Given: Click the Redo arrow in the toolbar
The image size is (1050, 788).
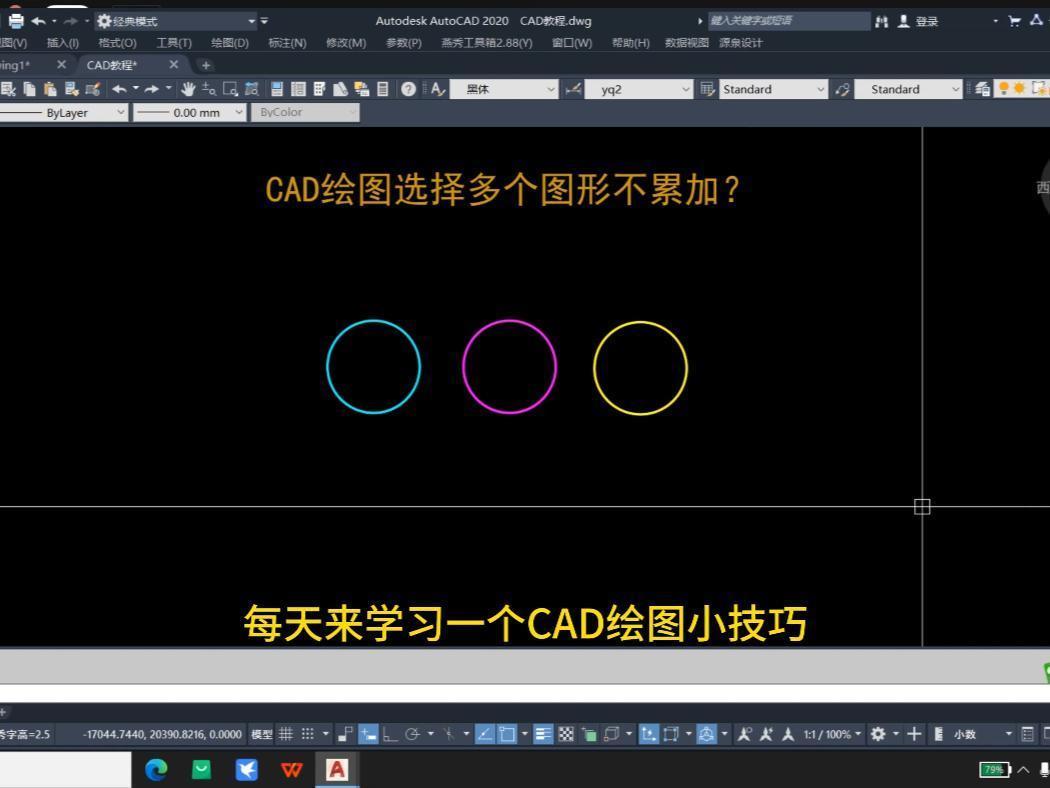Looking at the screenshot, I should (x=151, y=89).
